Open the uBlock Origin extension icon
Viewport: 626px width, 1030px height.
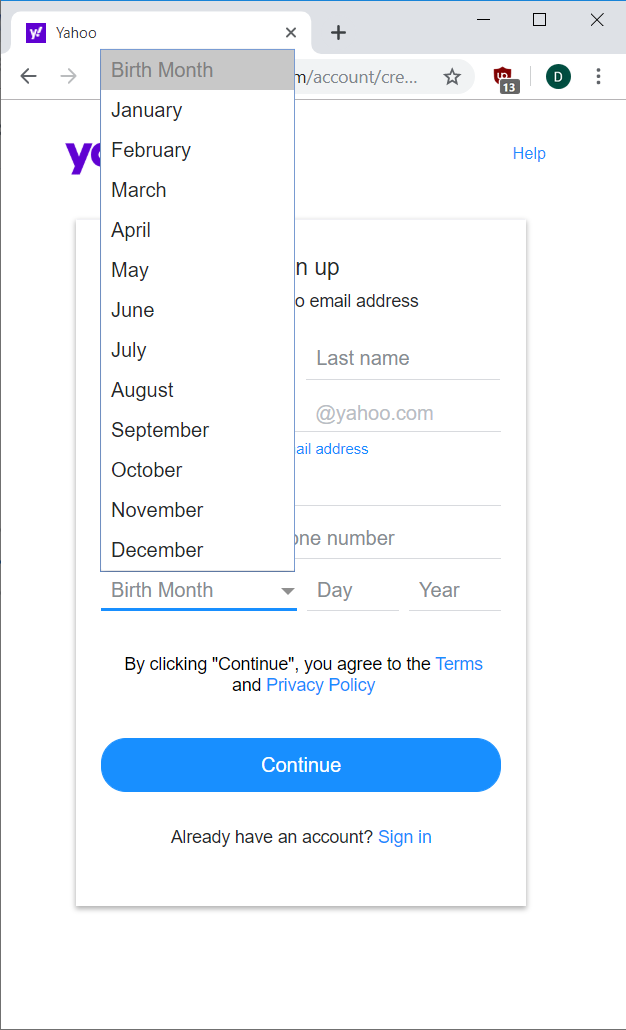click(504, 77)
